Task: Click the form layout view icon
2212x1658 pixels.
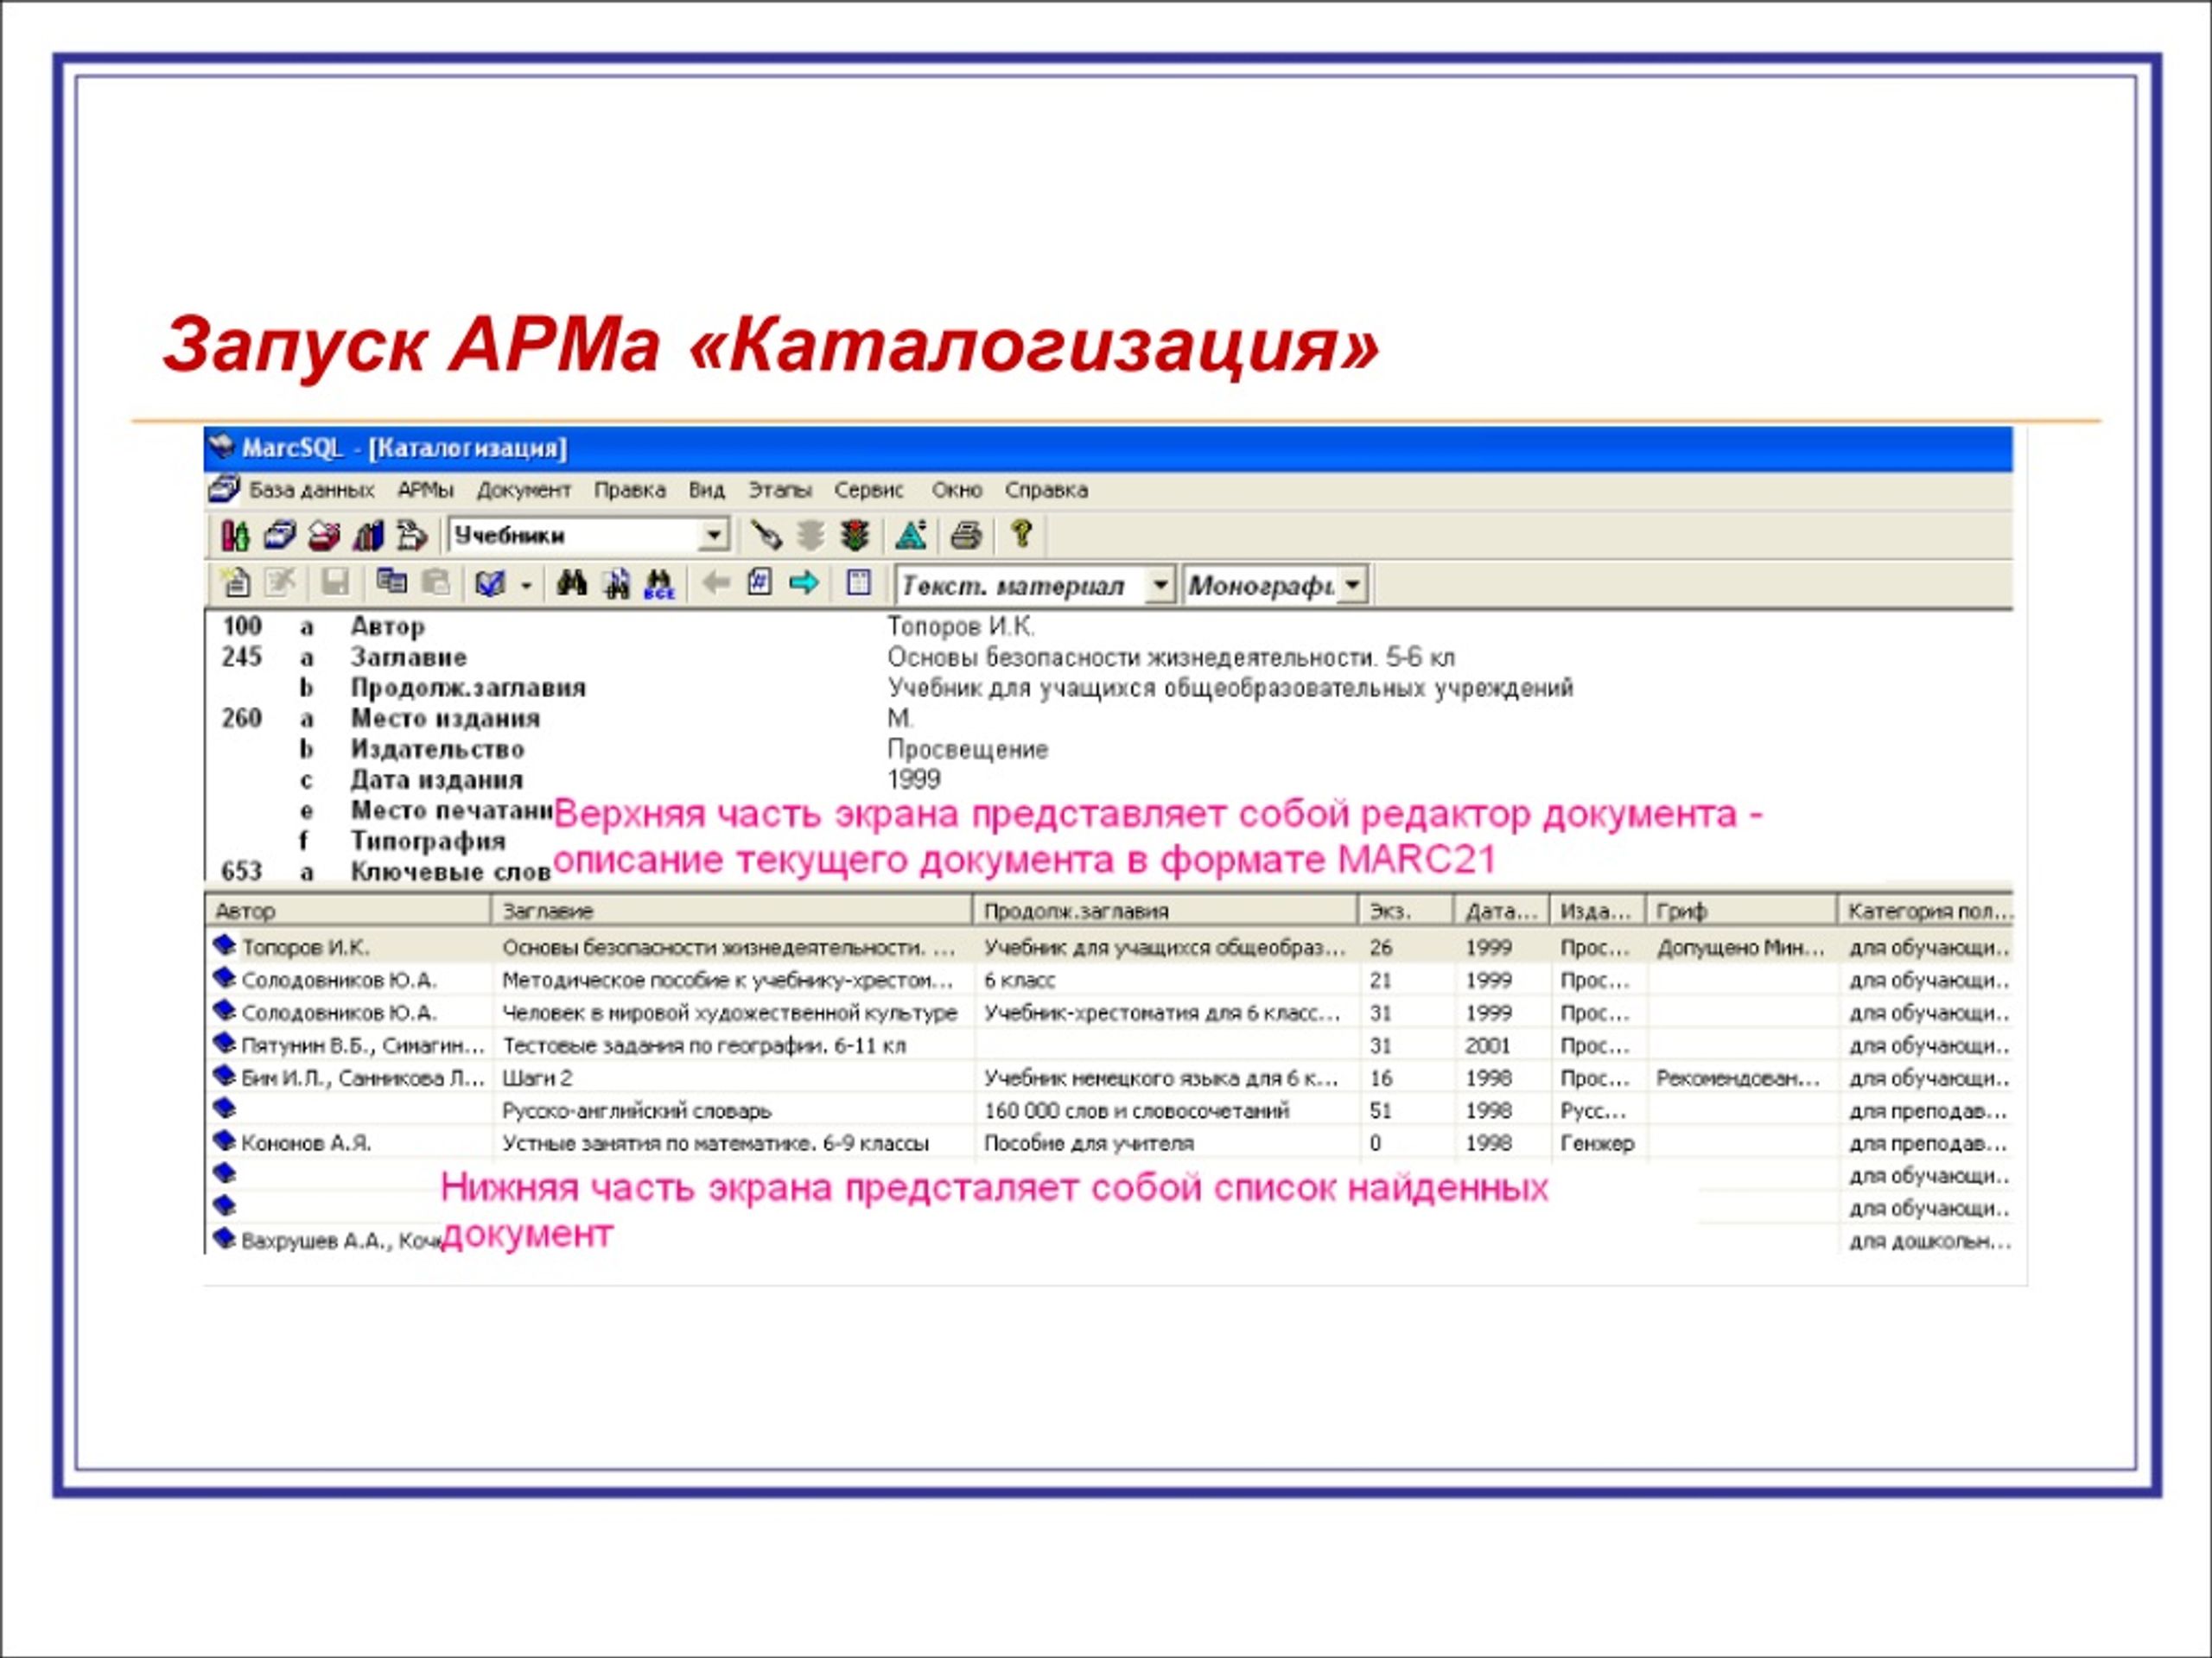Action: [x=859, y=582]
